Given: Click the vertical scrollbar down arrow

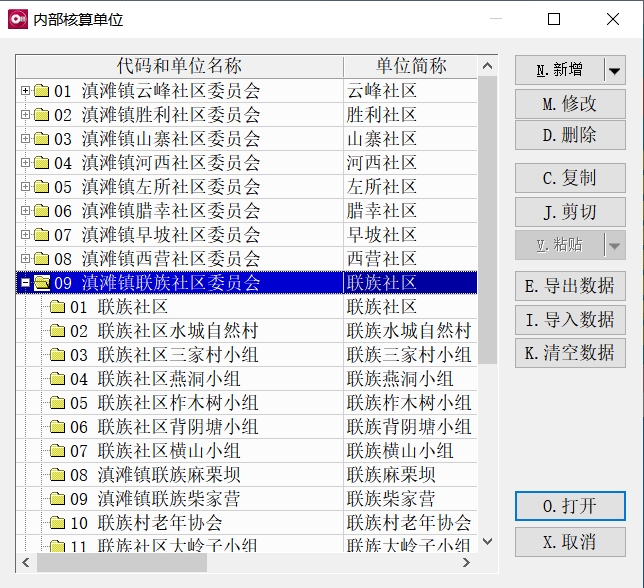Looking at the screenshot, I should pos(487,541).
